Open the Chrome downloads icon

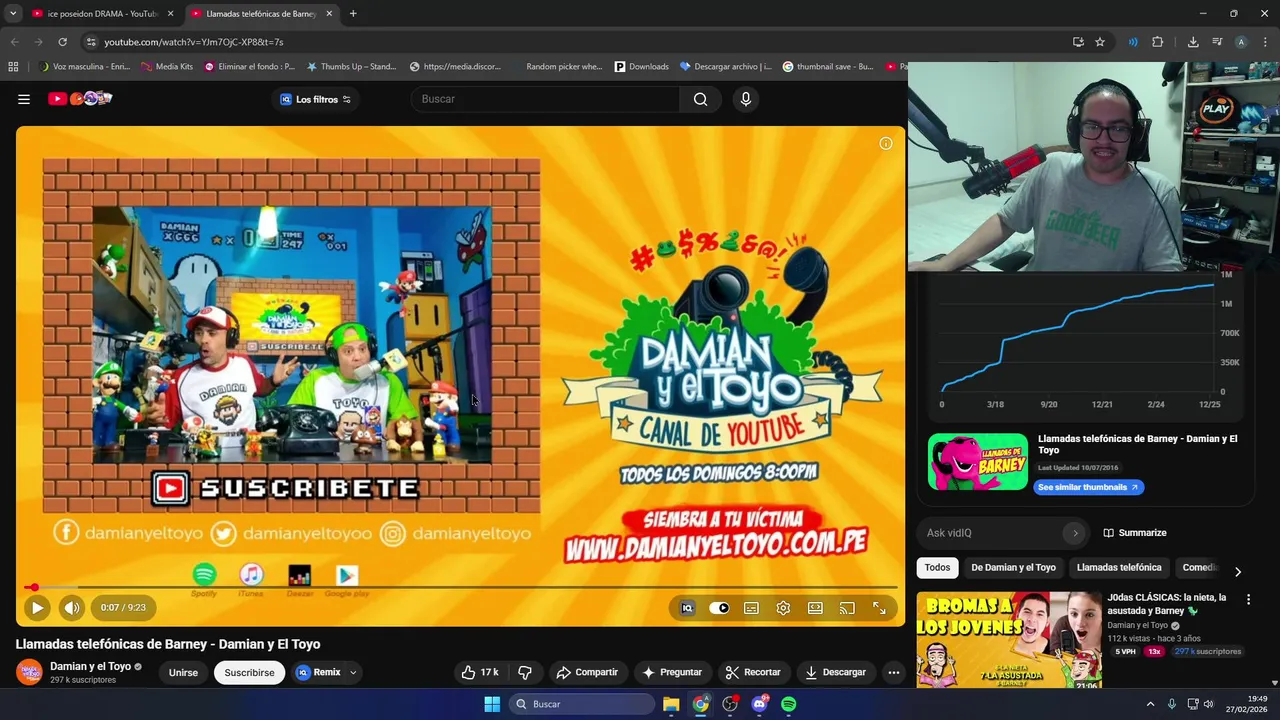1193,42
